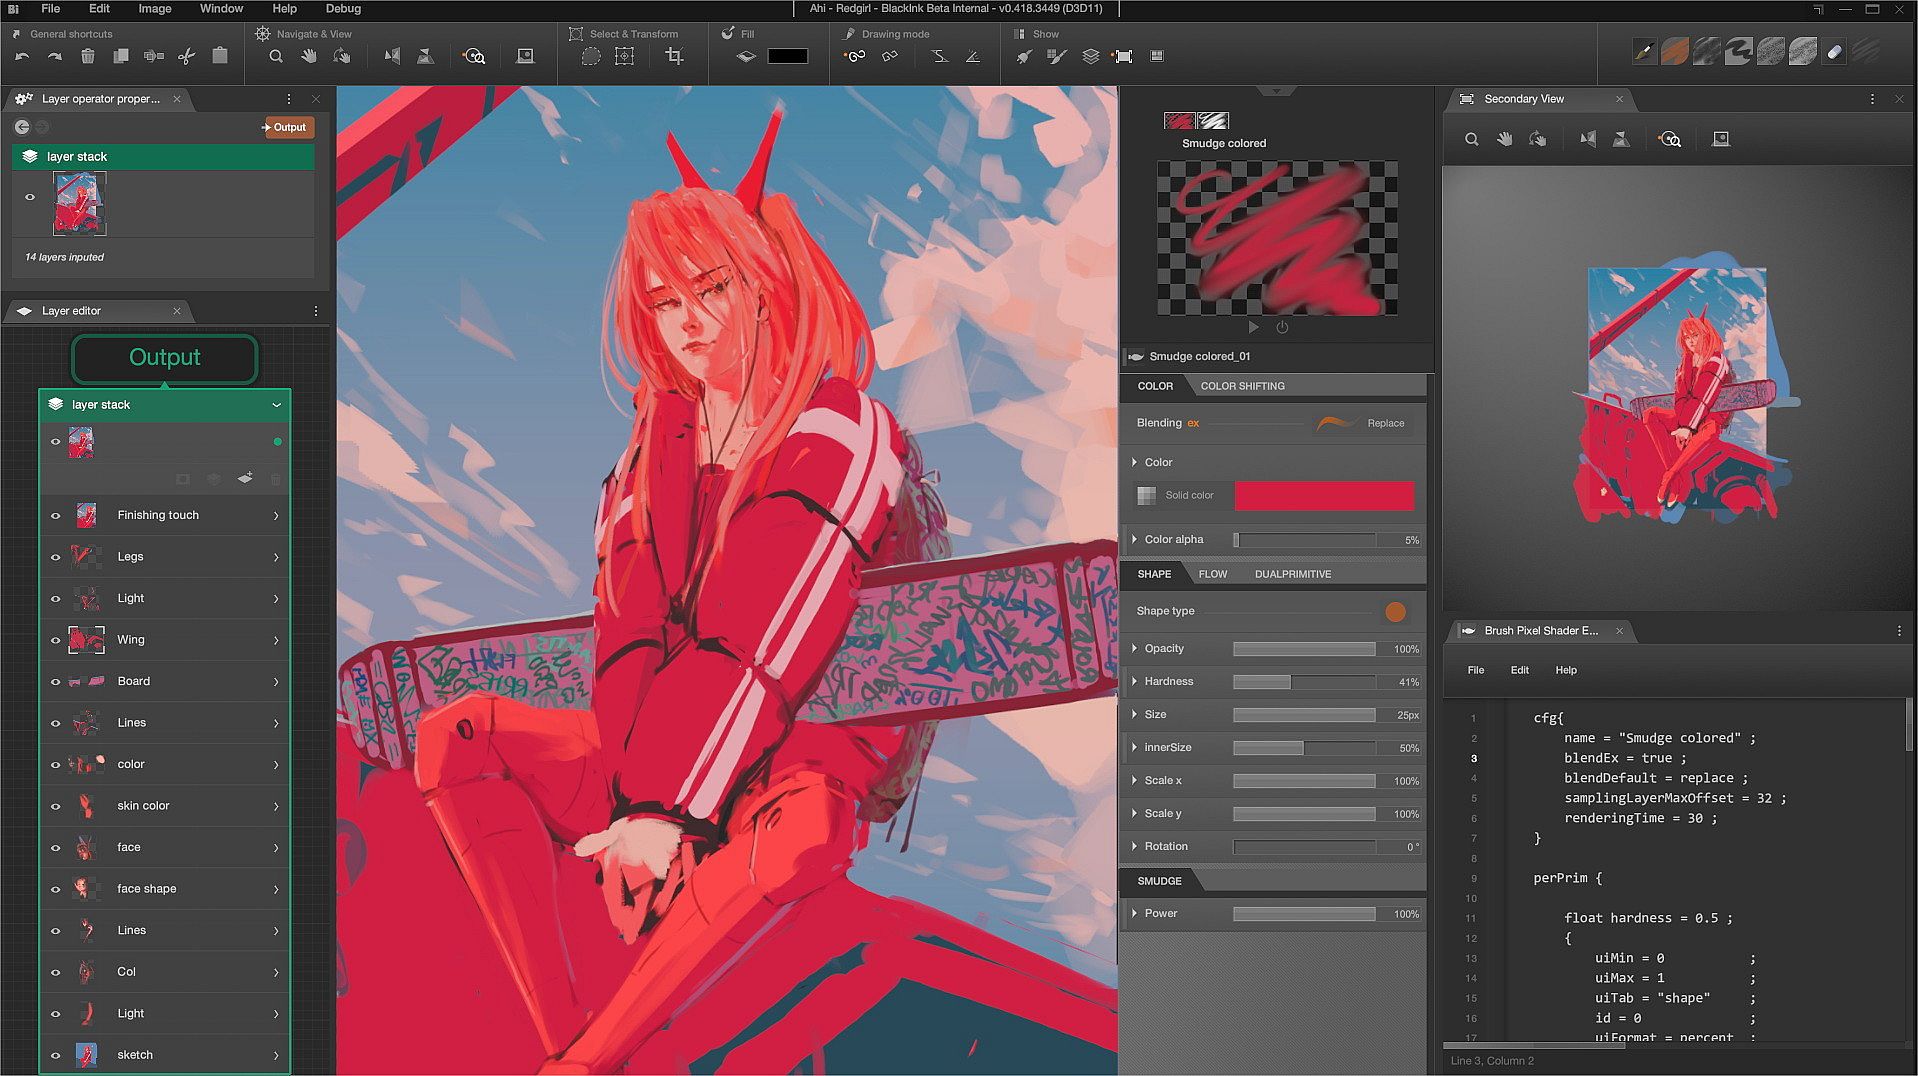Open the File menu in the Shader Editor

coord(1475,670)
